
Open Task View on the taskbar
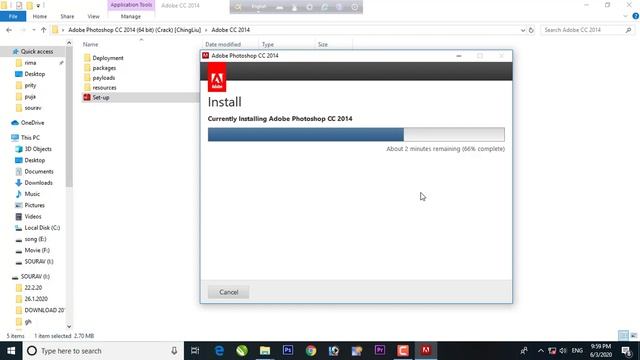pyautogui.click(x=195, y=351)
